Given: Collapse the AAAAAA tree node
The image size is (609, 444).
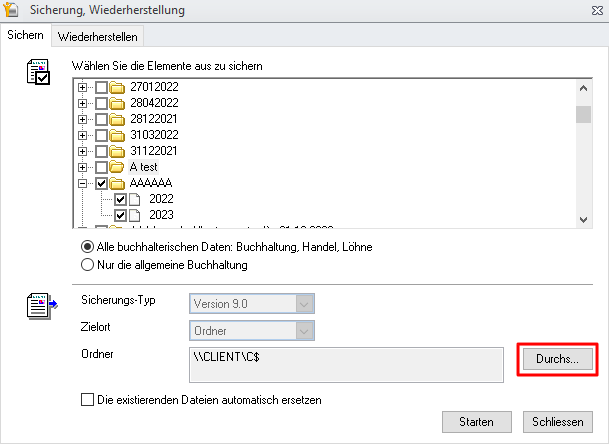Looking at the screenshot, I should (83, 183).
